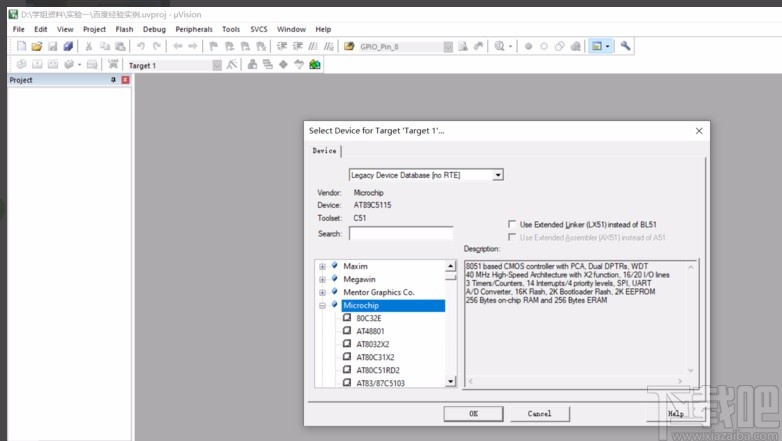Image resolution: width=782 pixels, height=441 pixels.
Task: Open a file with folder icon
Action: tap(36, 46)
